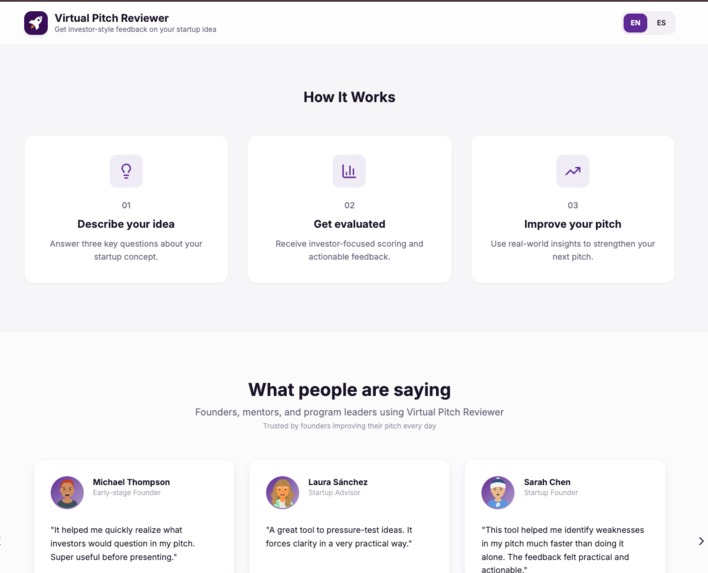Click the rocket logo icon
708x573 pixels.
point(36,23)
